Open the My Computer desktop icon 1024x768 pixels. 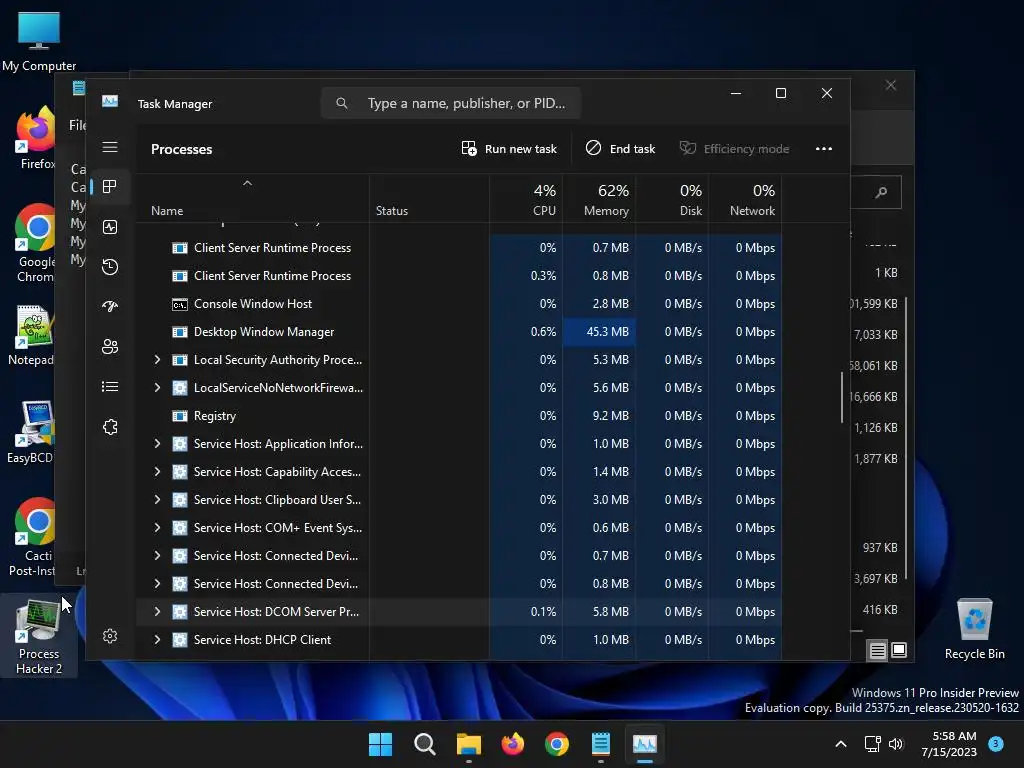39,40
